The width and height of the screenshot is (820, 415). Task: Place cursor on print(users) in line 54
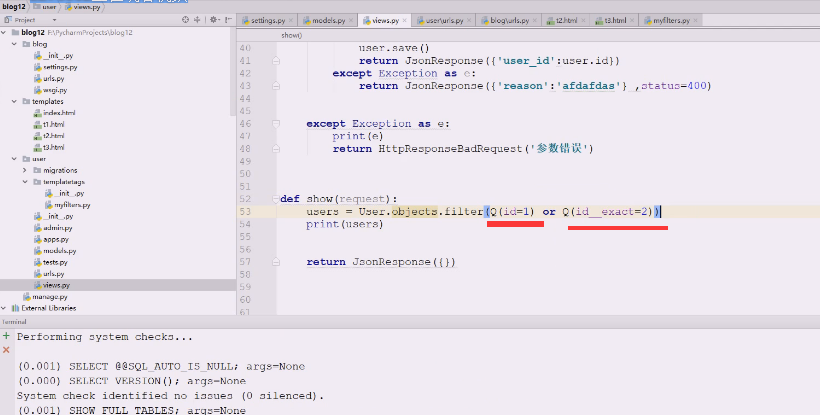(345, 224)
